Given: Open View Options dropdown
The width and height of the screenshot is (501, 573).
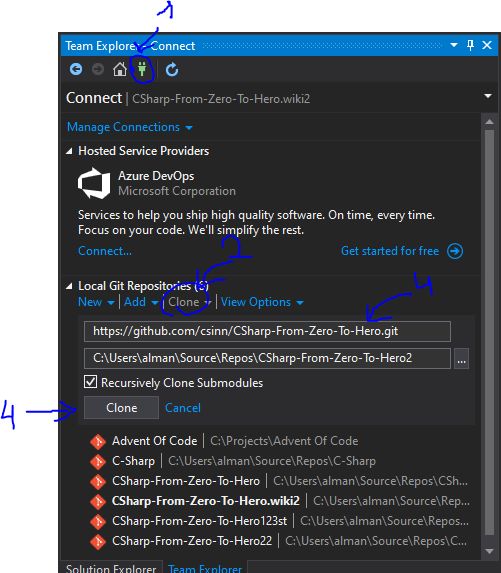Looking at the screenshot, I should (x=262, y=302).
